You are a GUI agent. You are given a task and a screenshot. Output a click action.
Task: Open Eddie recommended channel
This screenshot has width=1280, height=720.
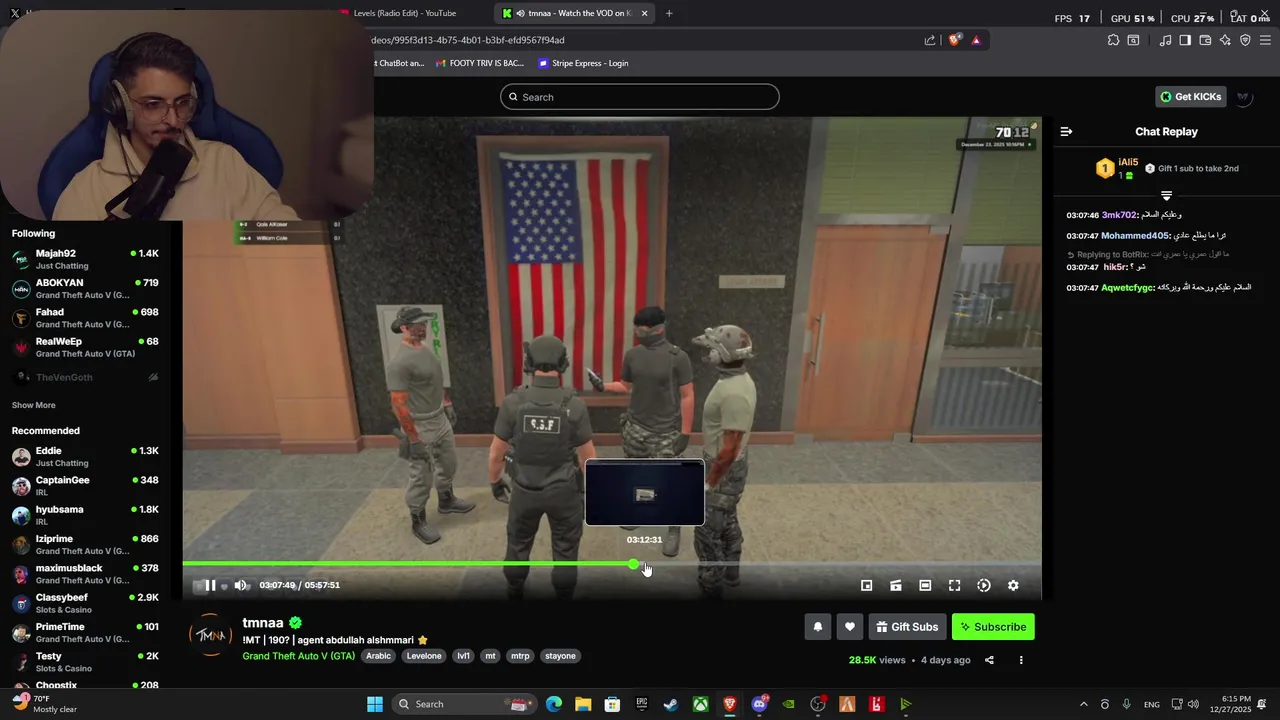click(85, 456)
